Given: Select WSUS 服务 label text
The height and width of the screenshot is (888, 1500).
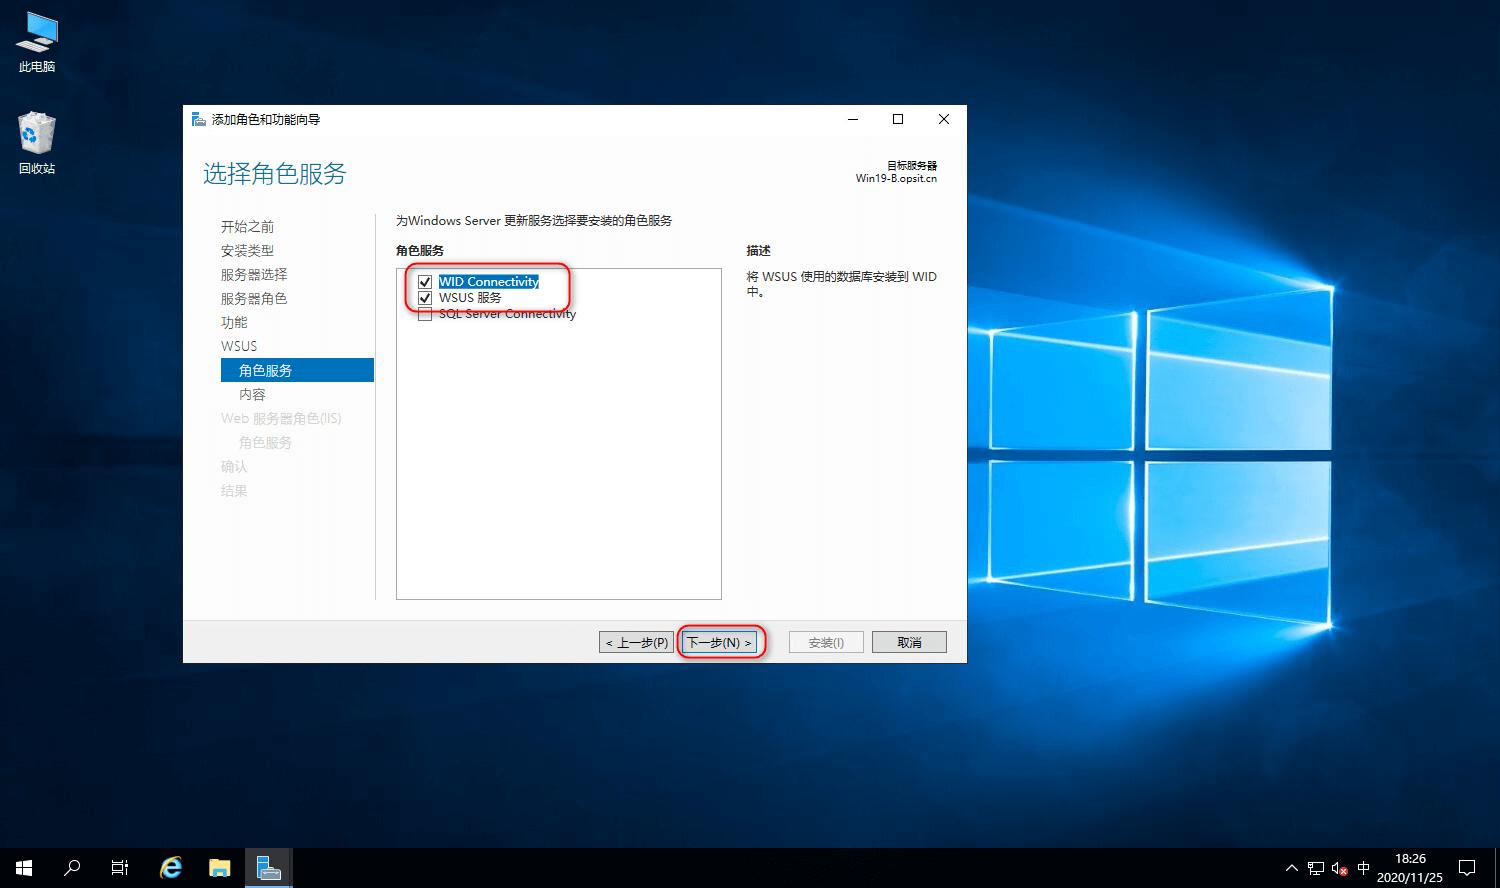Looking at the screenshot, I should point(470,298).
